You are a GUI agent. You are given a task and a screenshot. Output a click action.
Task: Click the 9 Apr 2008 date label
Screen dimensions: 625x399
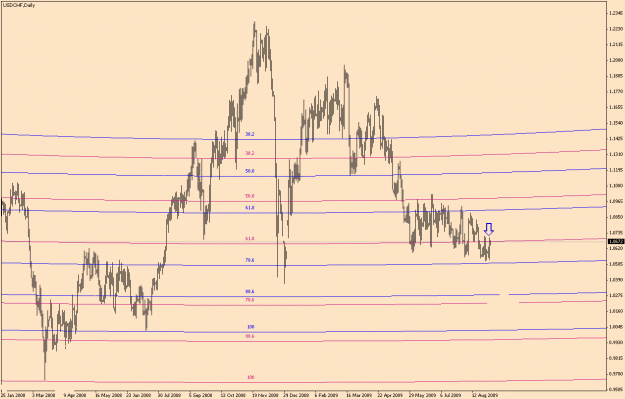[75, 395]
